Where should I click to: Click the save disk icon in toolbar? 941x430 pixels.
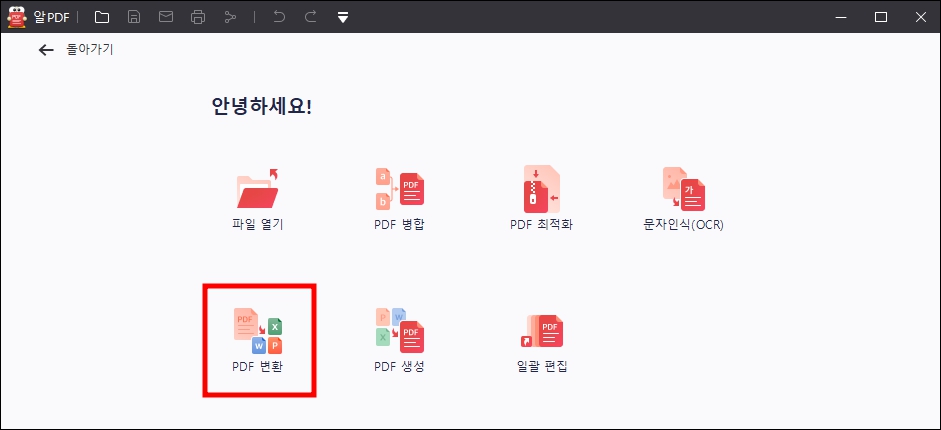[134, 17]
